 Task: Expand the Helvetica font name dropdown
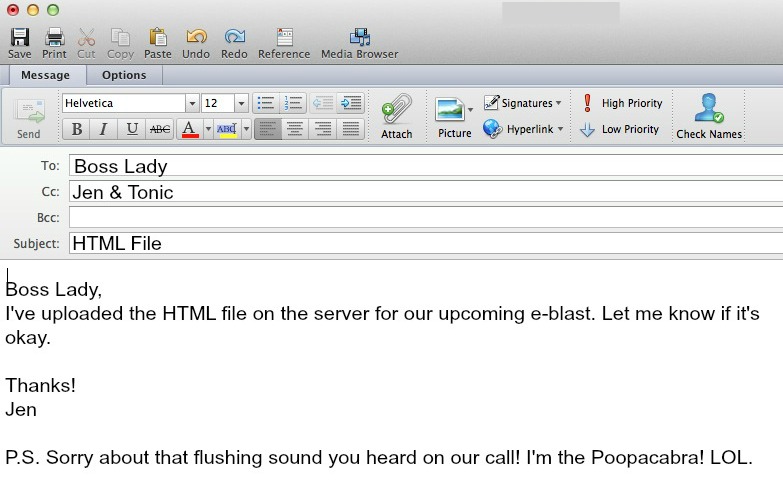coord(191,103)
